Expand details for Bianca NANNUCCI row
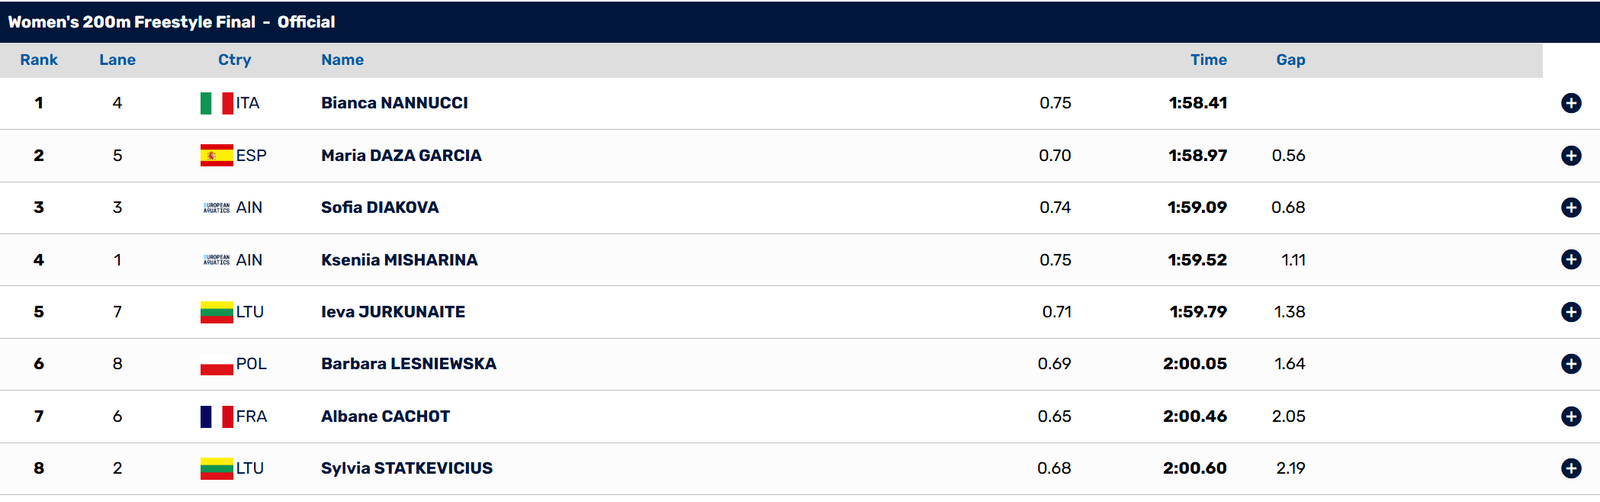The width and height of the screenshot is (1600, 502). [1571, 103]
